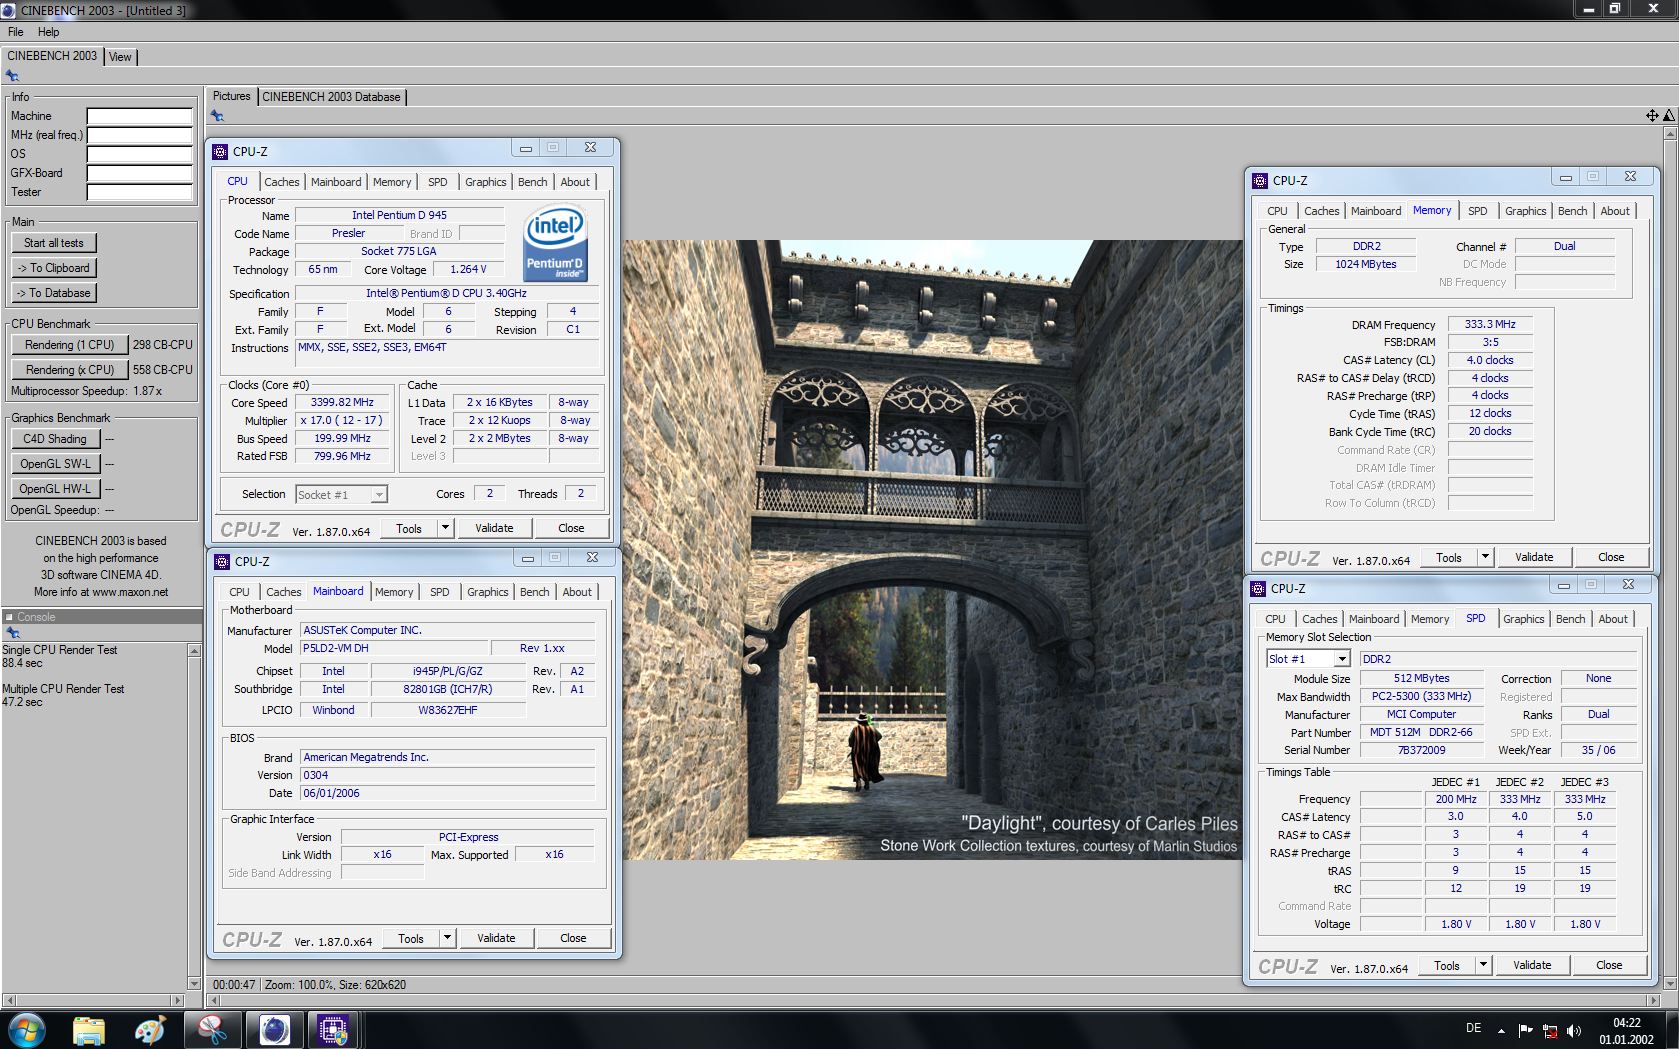Click the CINEBENCH title bar application icon
This screenshot has height=1049, width=1679.
tap(9, 10)
